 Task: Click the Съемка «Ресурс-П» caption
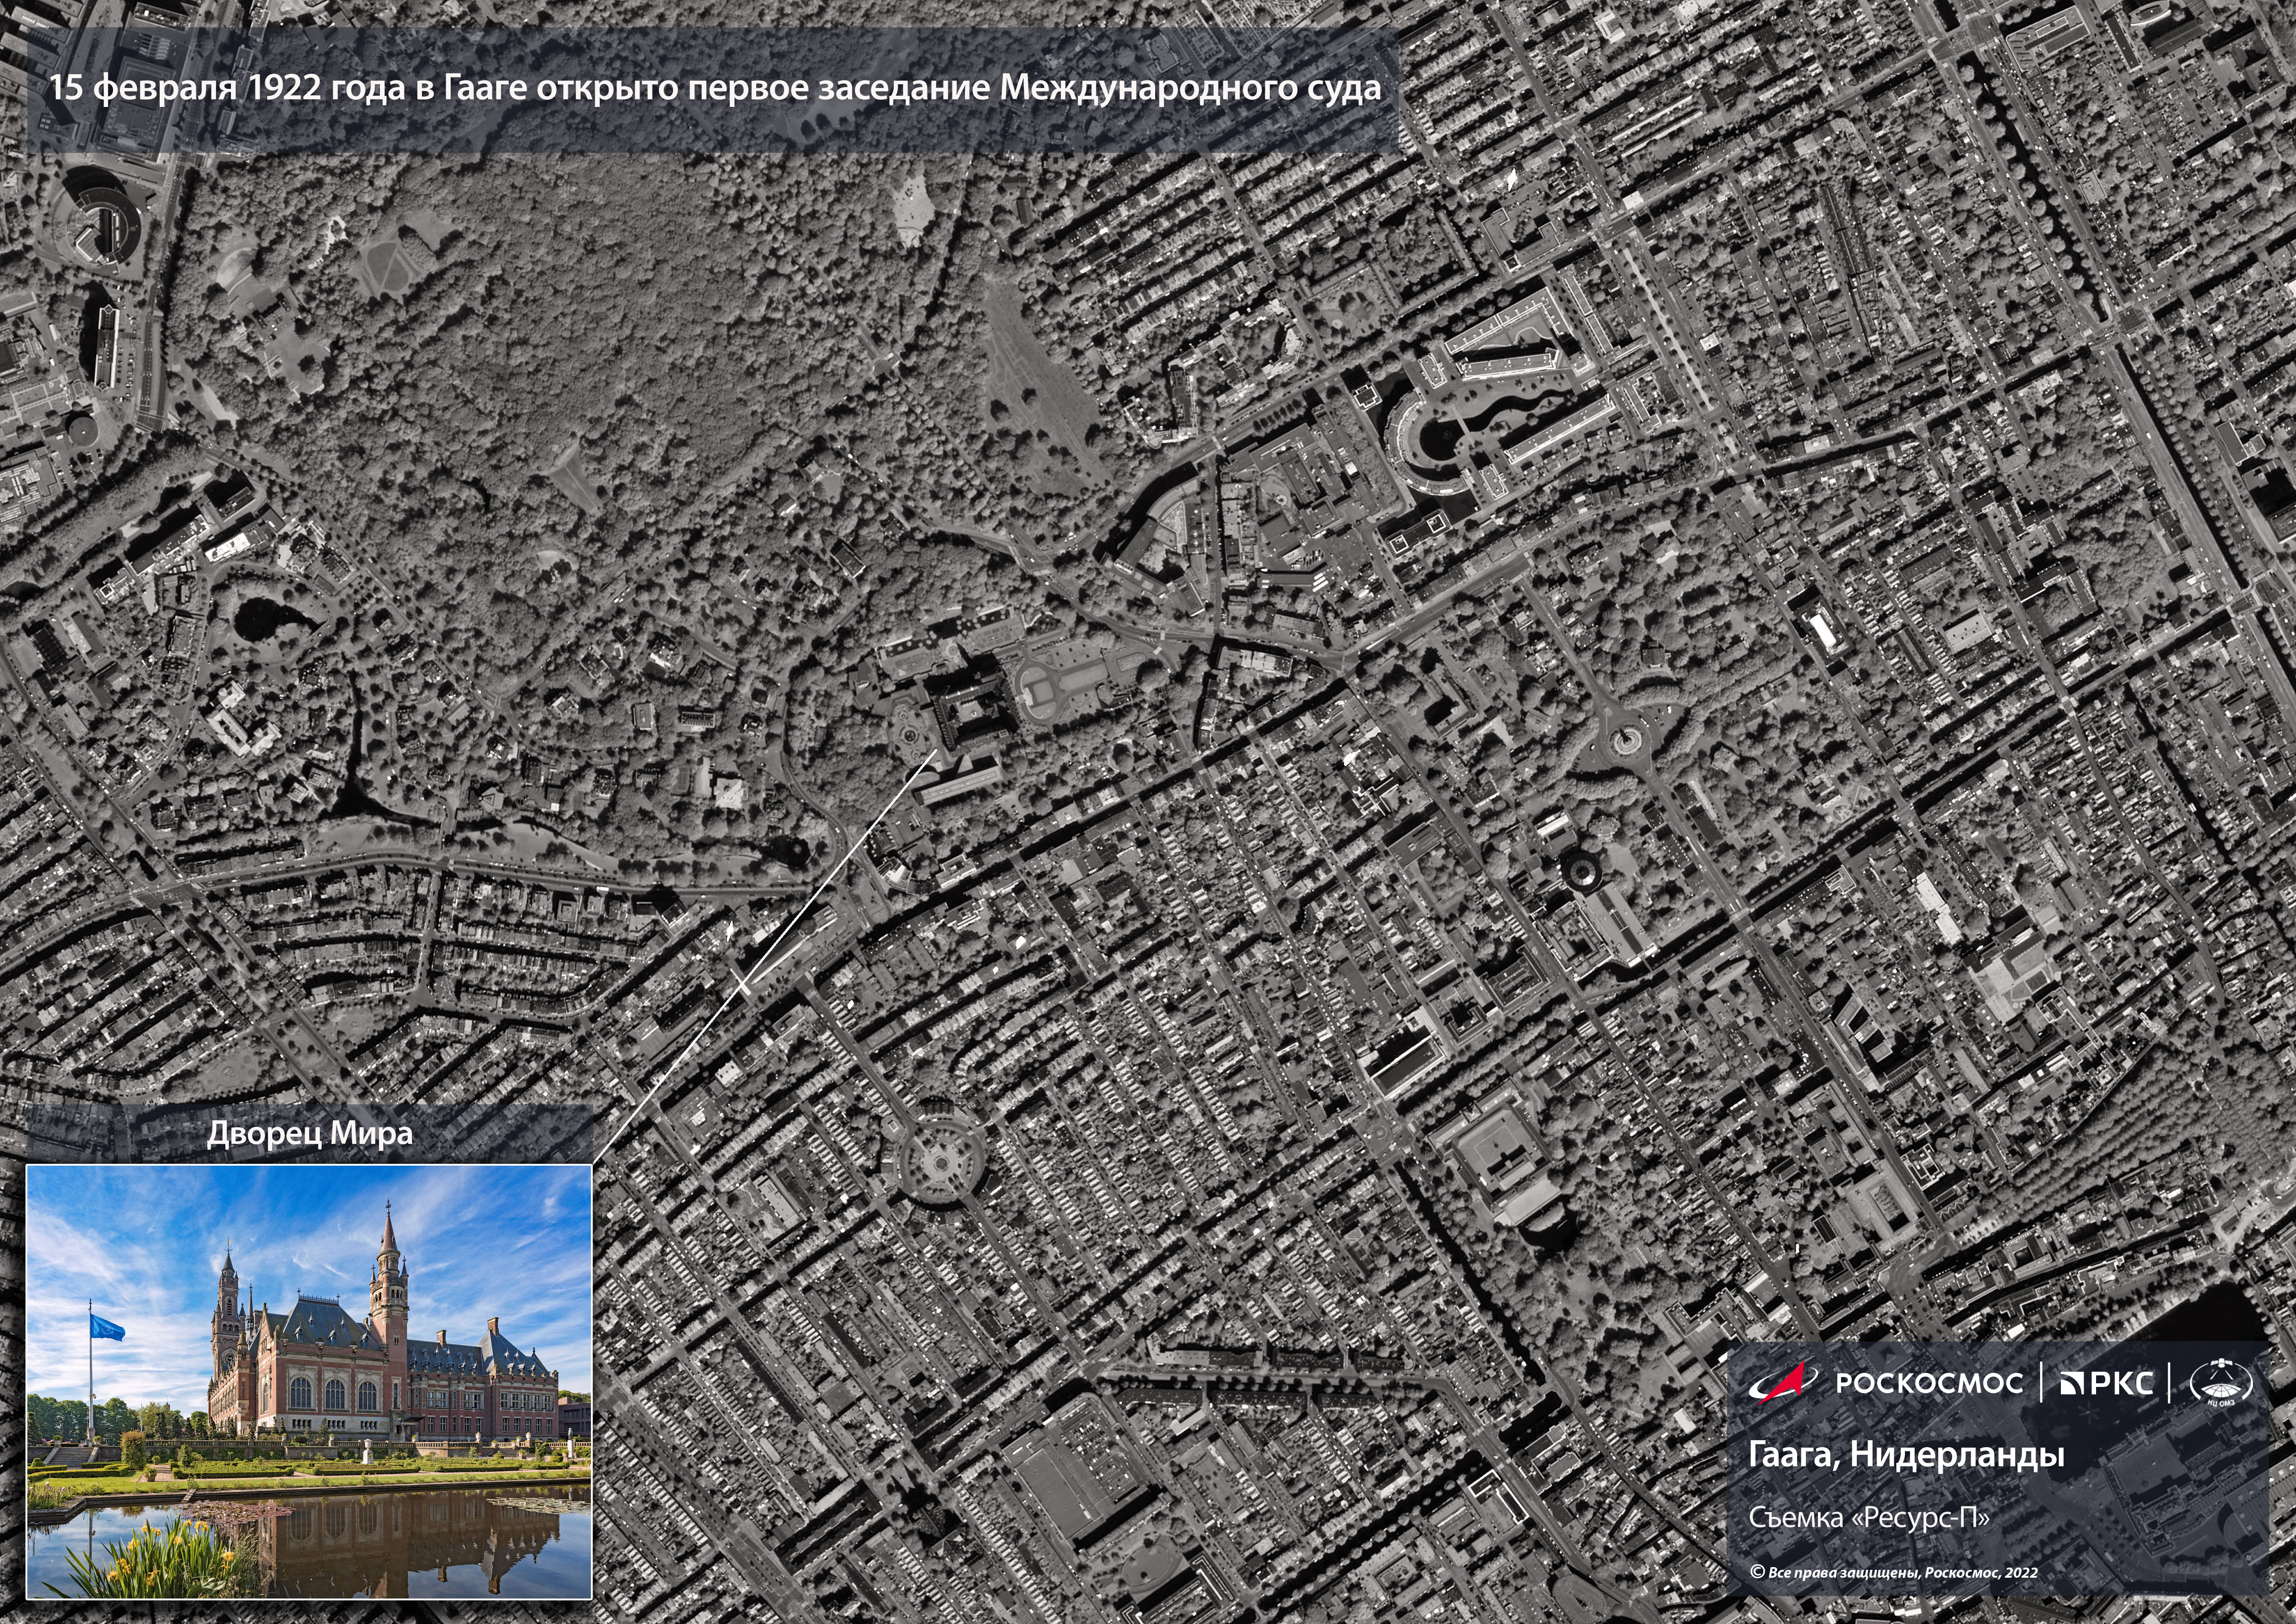(x=1869, y=1517)
